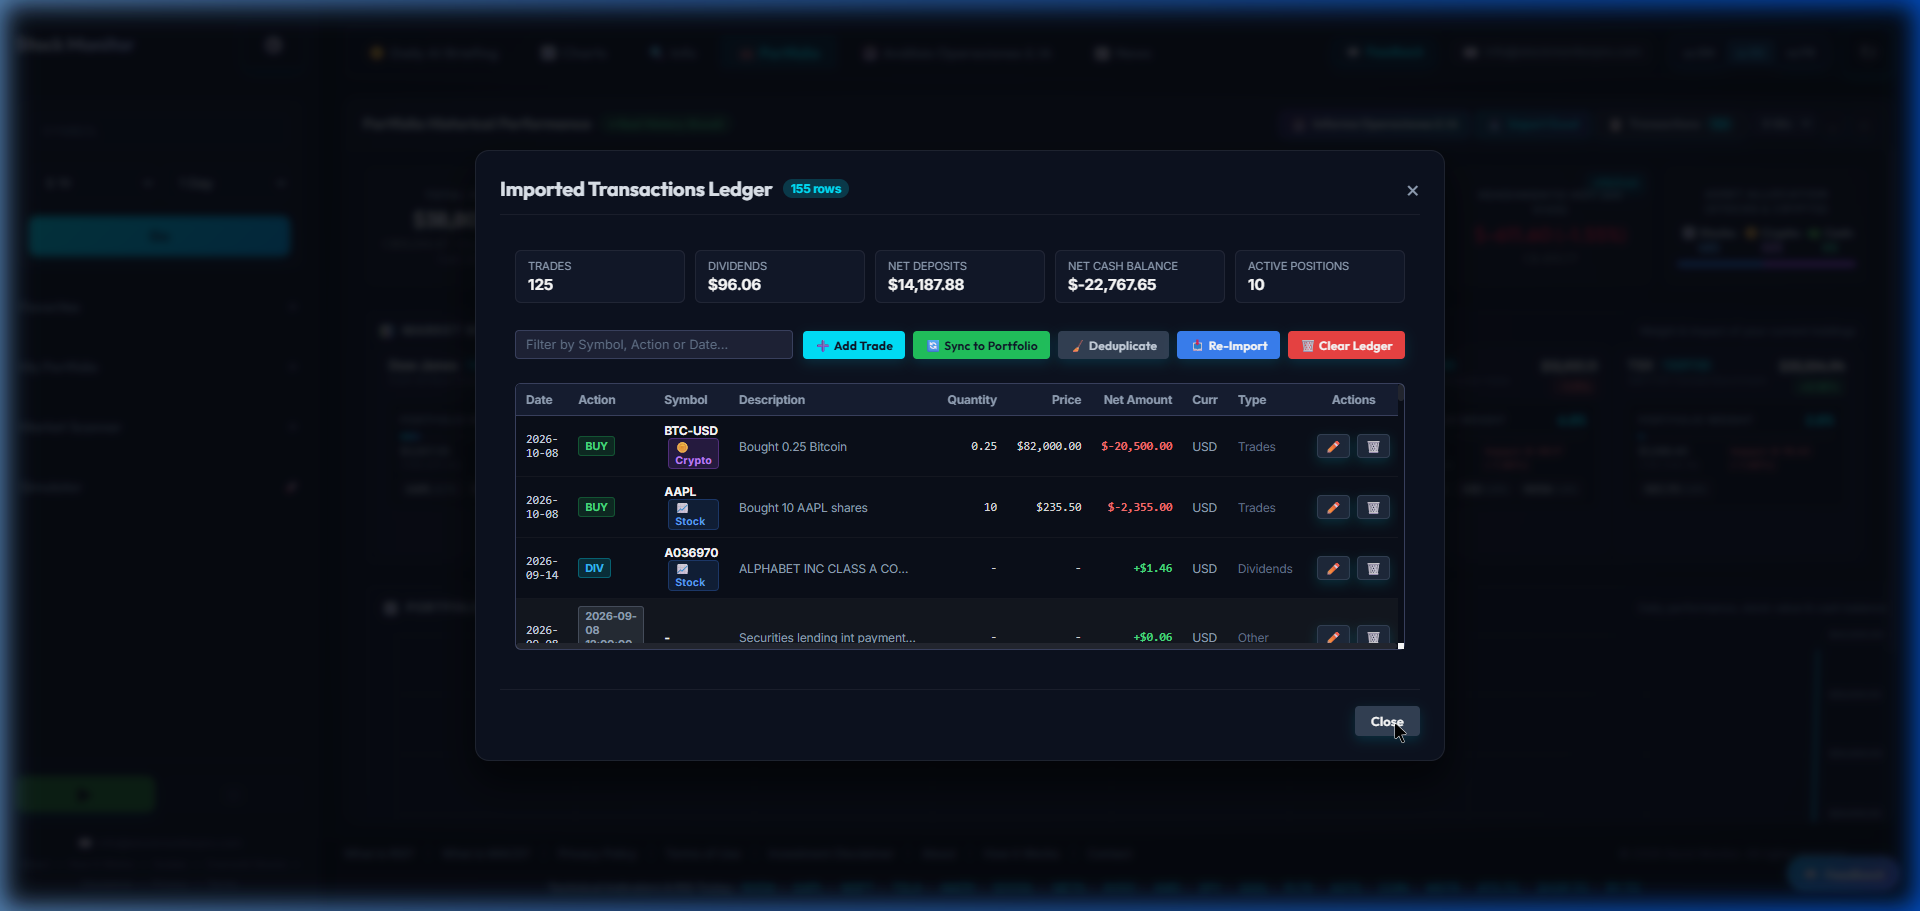This screenshot has width=1920, height=911.
Task: Re-Import the transactions
Action: coord(1228,345)
